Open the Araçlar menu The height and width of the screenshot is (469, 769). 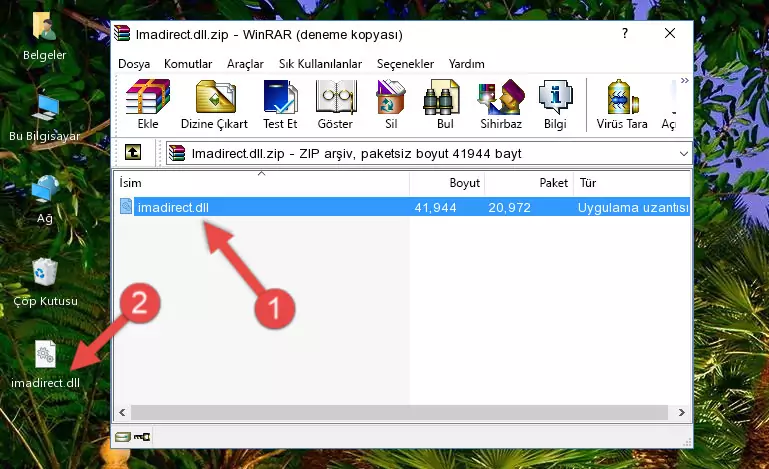coord(245,64)
